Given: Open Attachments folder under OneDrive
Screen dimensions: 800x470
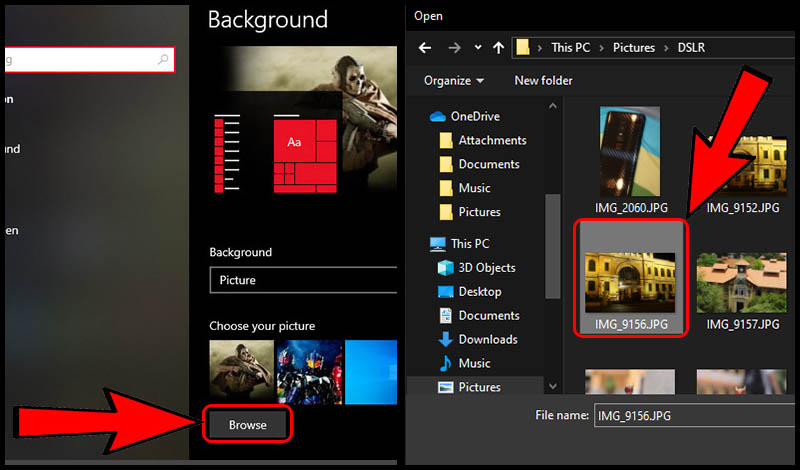Looking at the screenshot, I should point(492,140).
